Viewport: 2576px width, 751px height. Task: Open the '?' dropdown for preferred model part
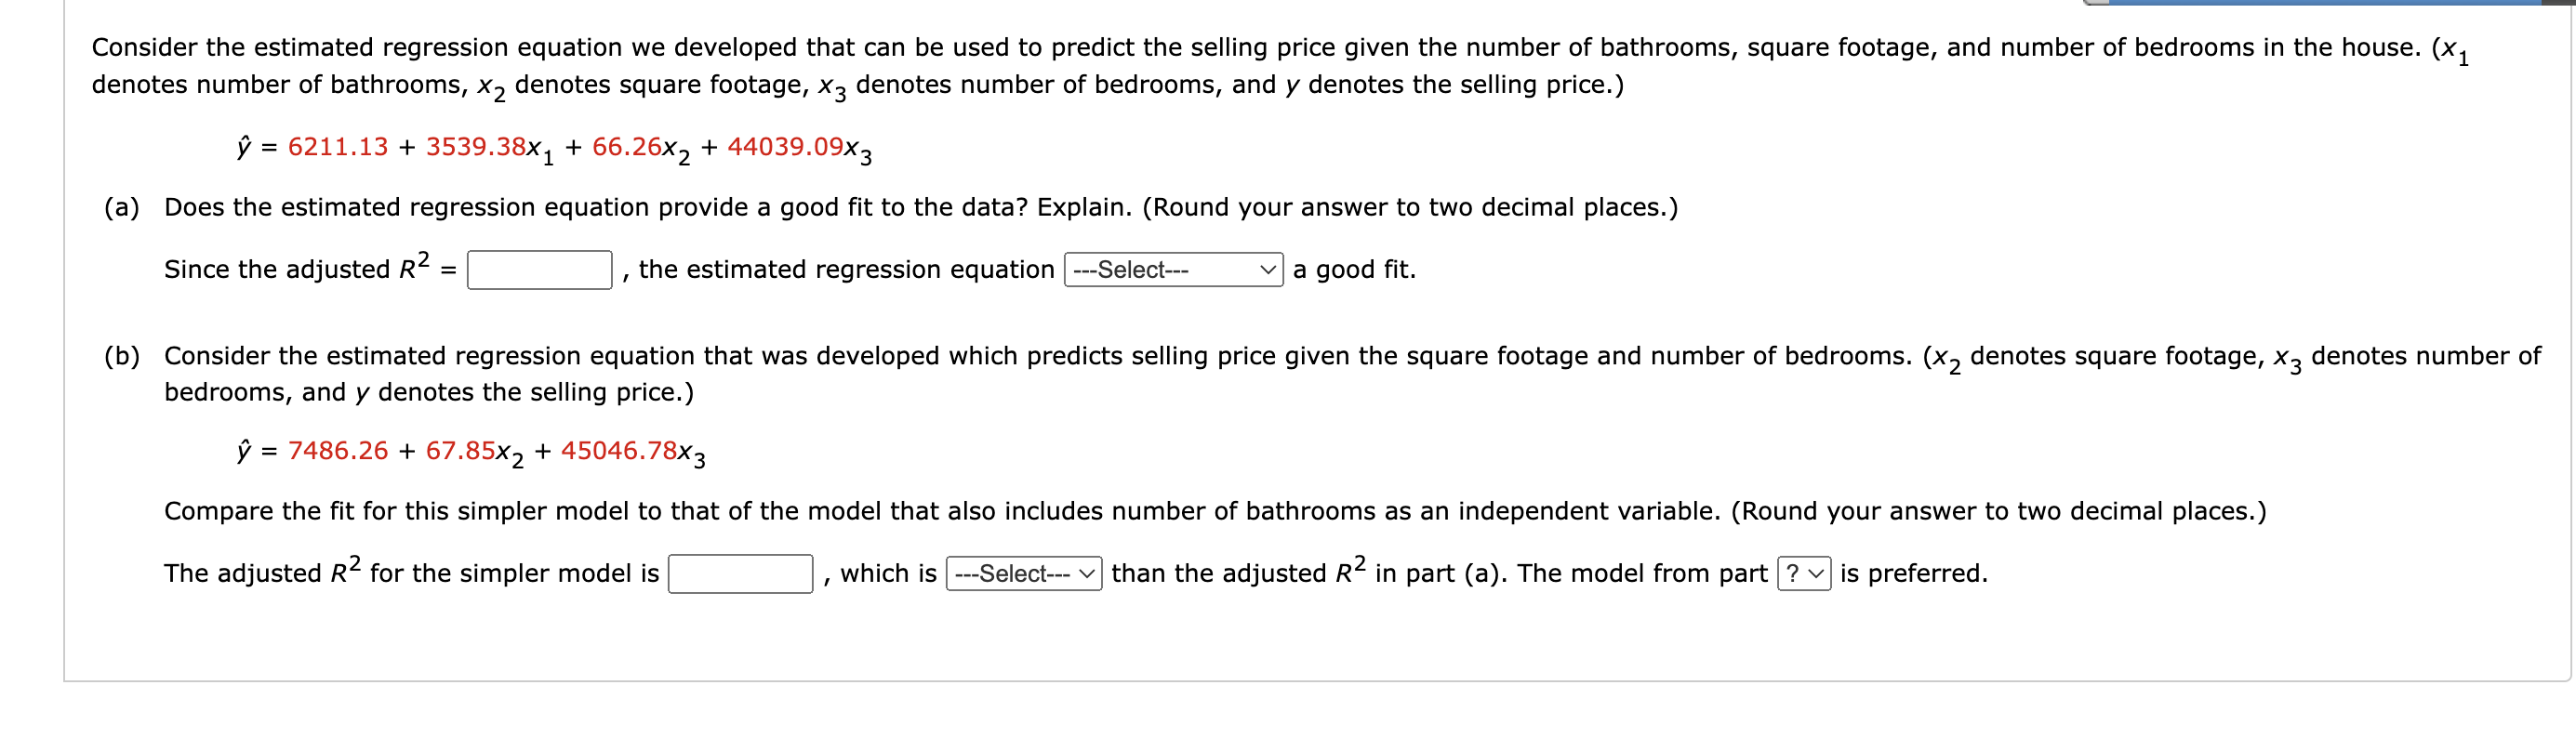(x=1803, y=574)
